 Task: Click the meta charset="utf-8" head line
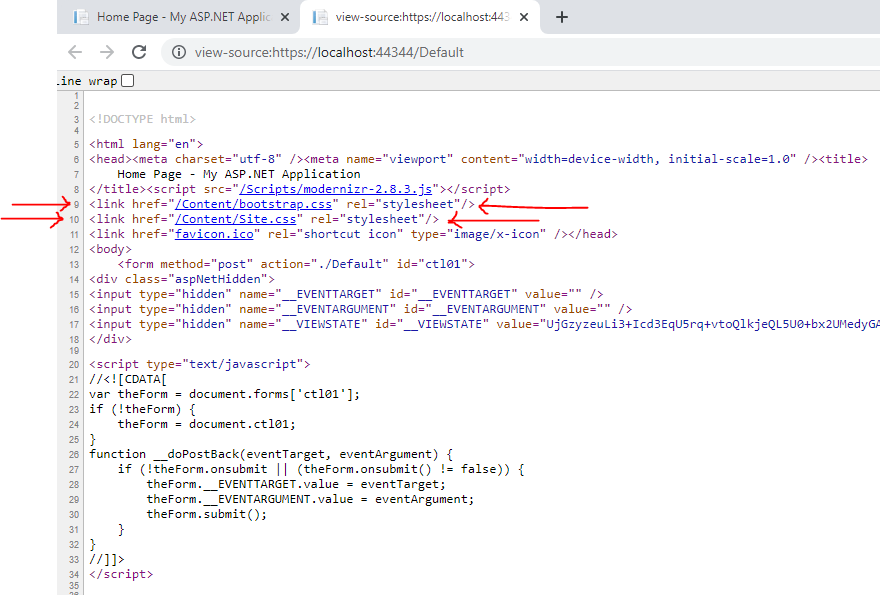(x=478, y=159)
